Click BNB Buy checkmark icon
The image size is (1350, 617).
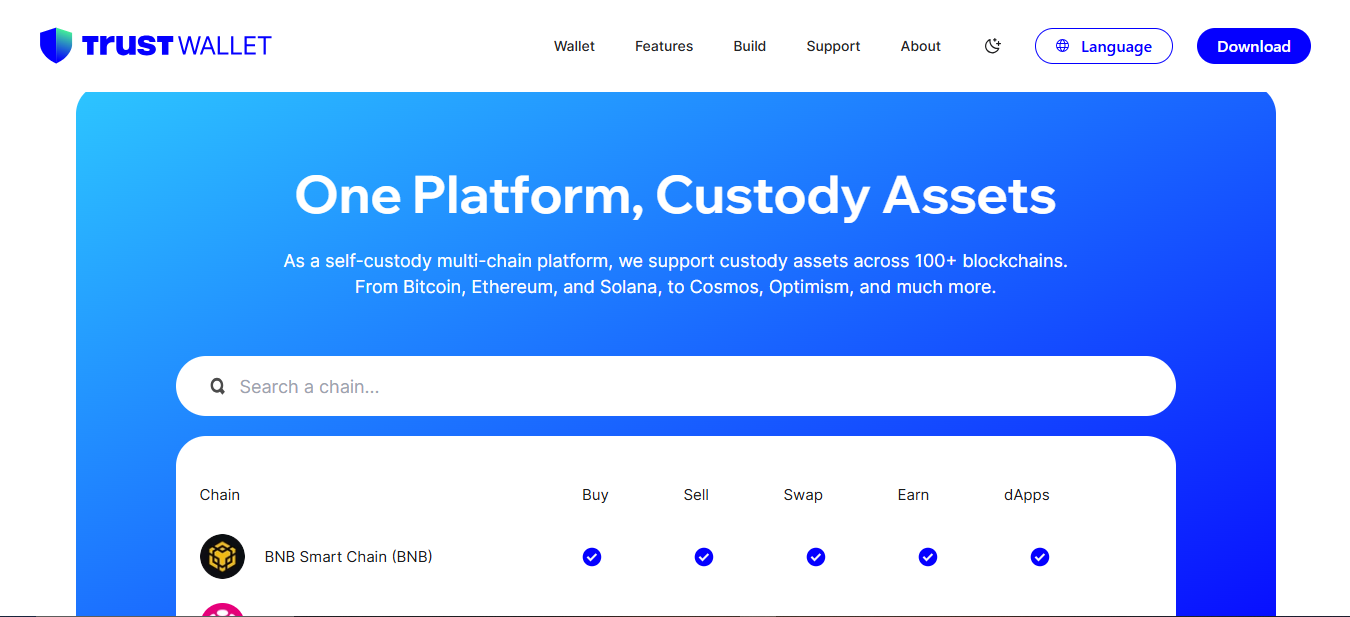click(592, 556)
